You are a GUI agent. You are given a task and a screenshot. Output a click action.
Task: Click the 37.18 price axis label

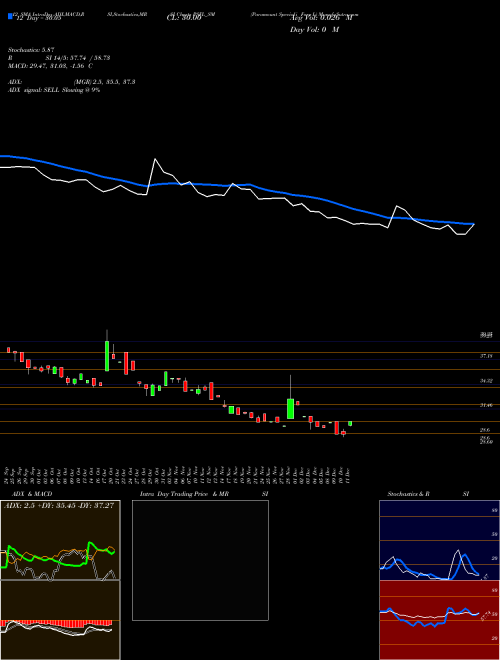coord(486,356)
